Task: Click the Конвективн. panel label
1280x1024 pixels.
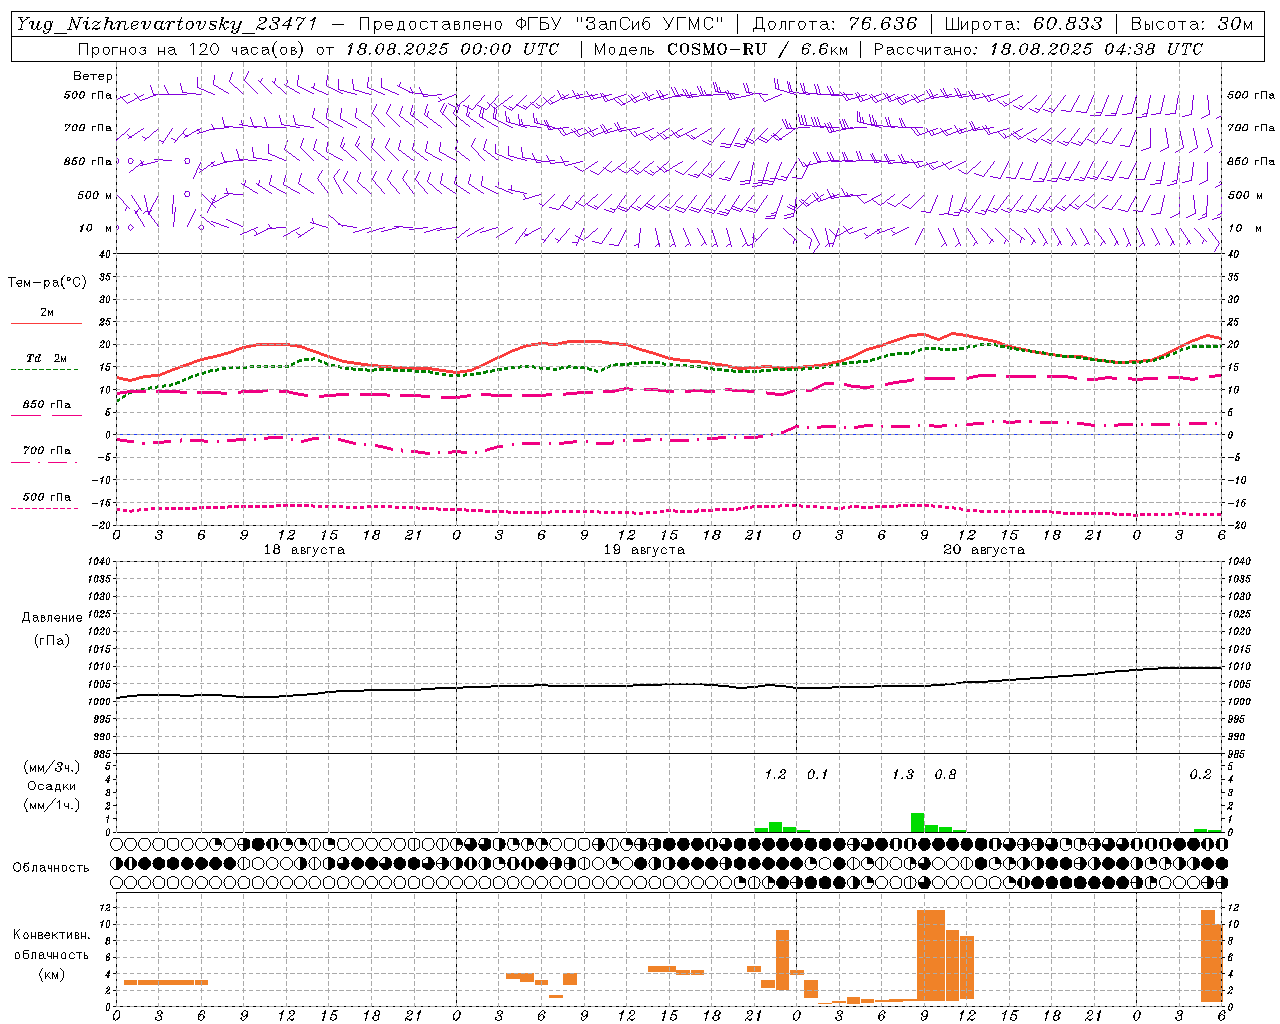Action: 52,935
